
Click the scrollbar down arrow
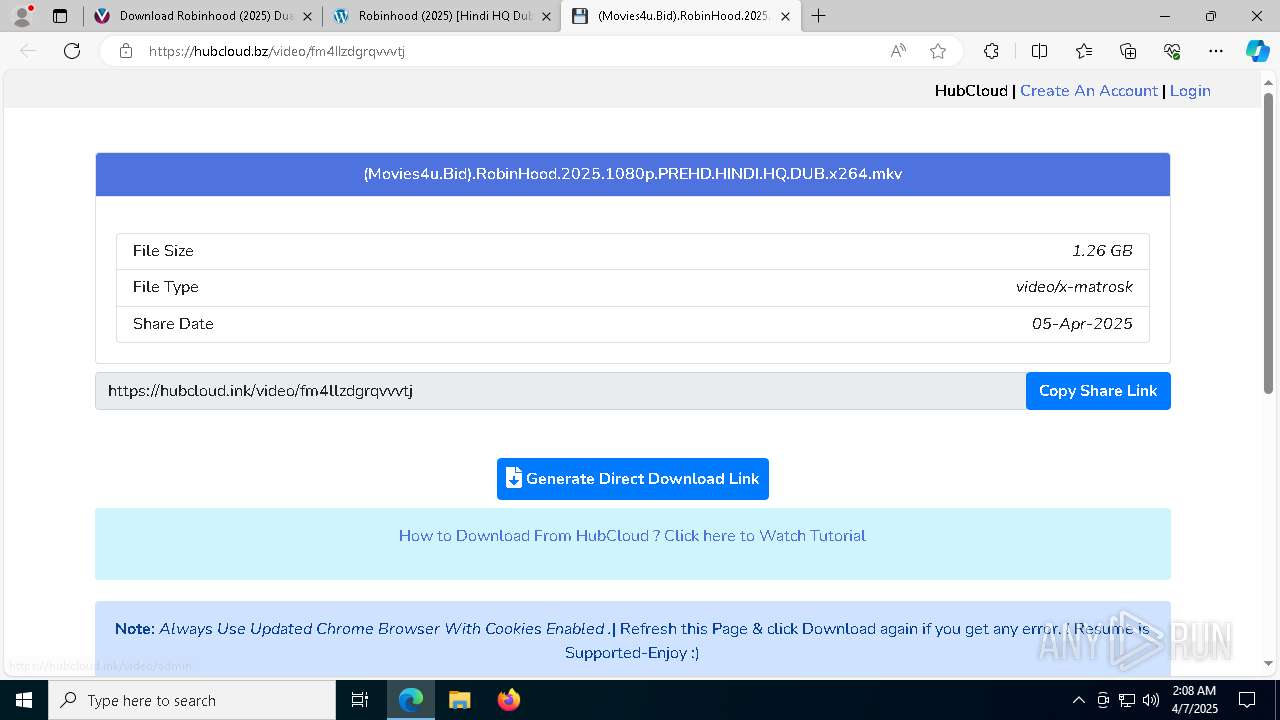click(1269, 663)
